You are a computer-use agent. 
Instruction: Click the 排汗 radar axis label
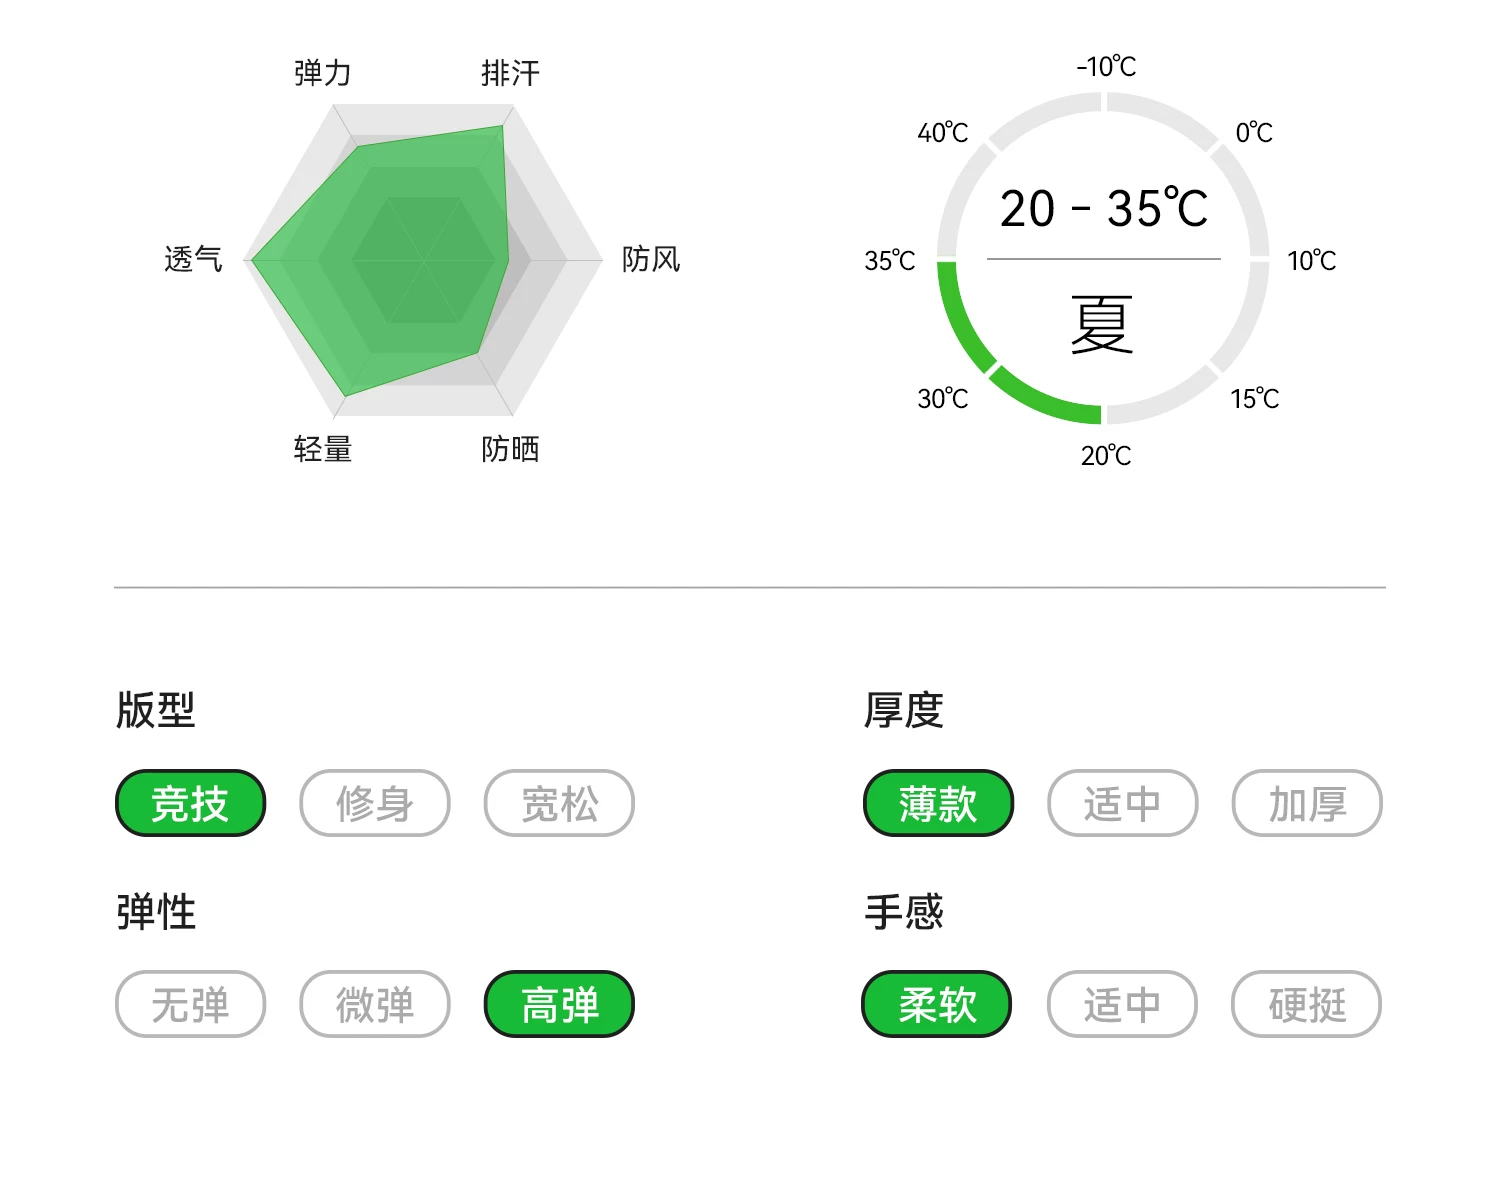pos(510,73)
